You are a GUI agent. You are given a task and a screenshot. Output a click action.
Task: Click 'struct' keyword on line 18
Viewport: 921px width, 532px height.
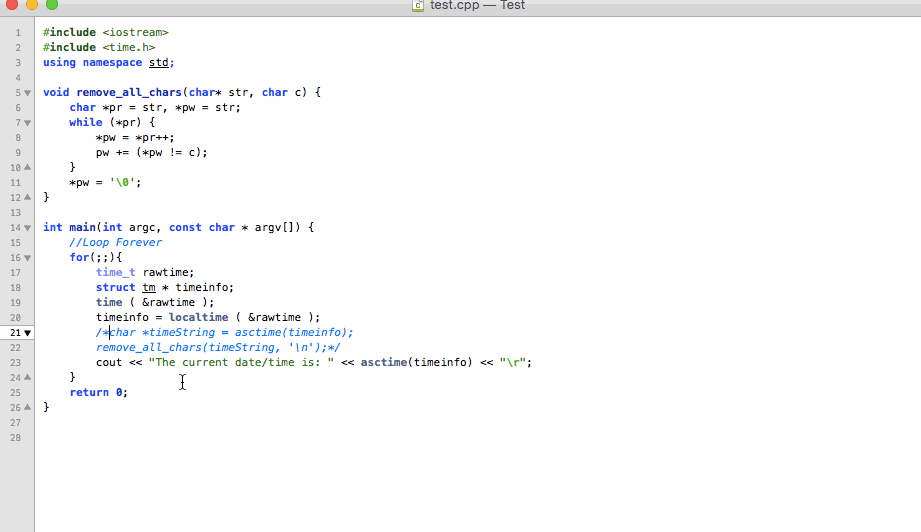coord(116,287)
